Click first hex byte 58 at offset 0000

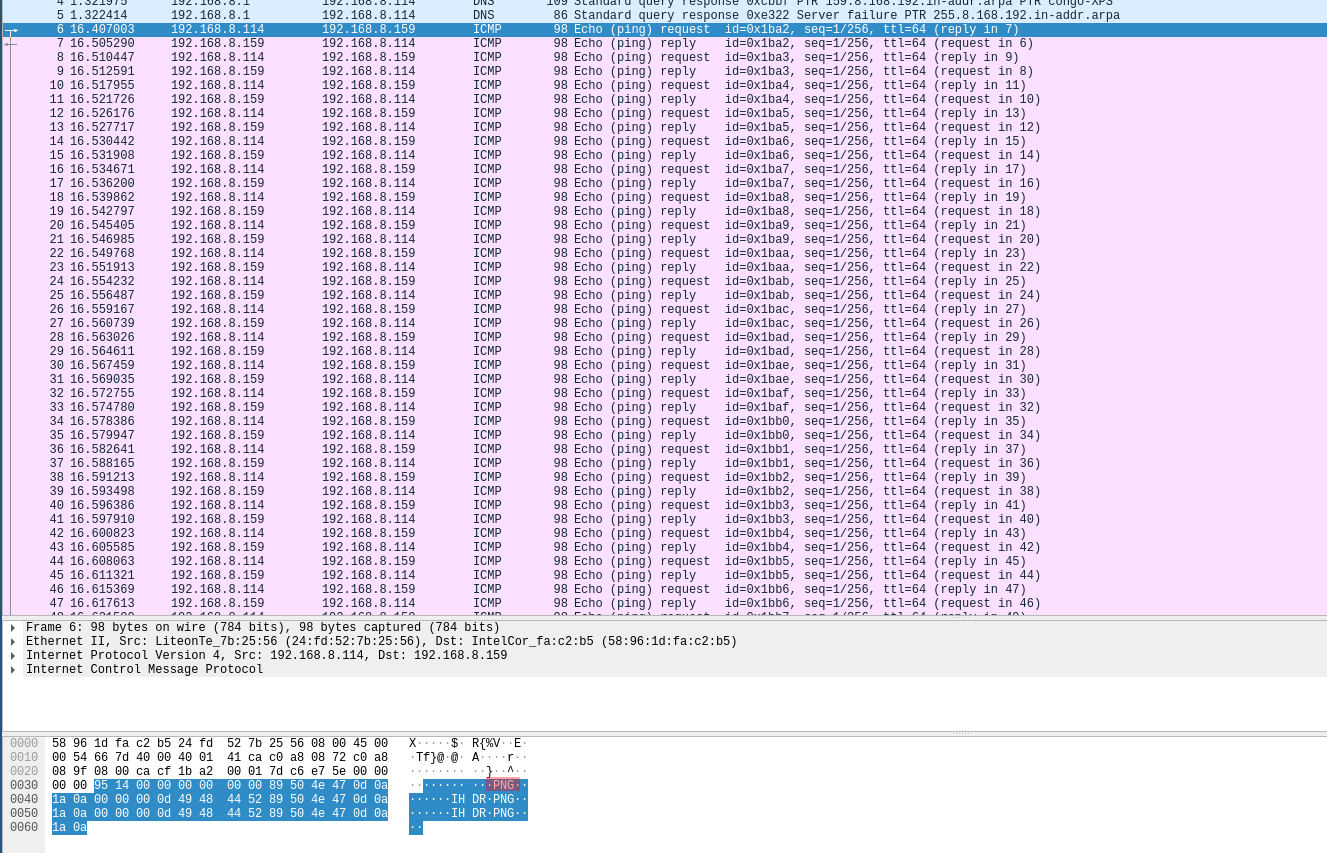(59, 744)
